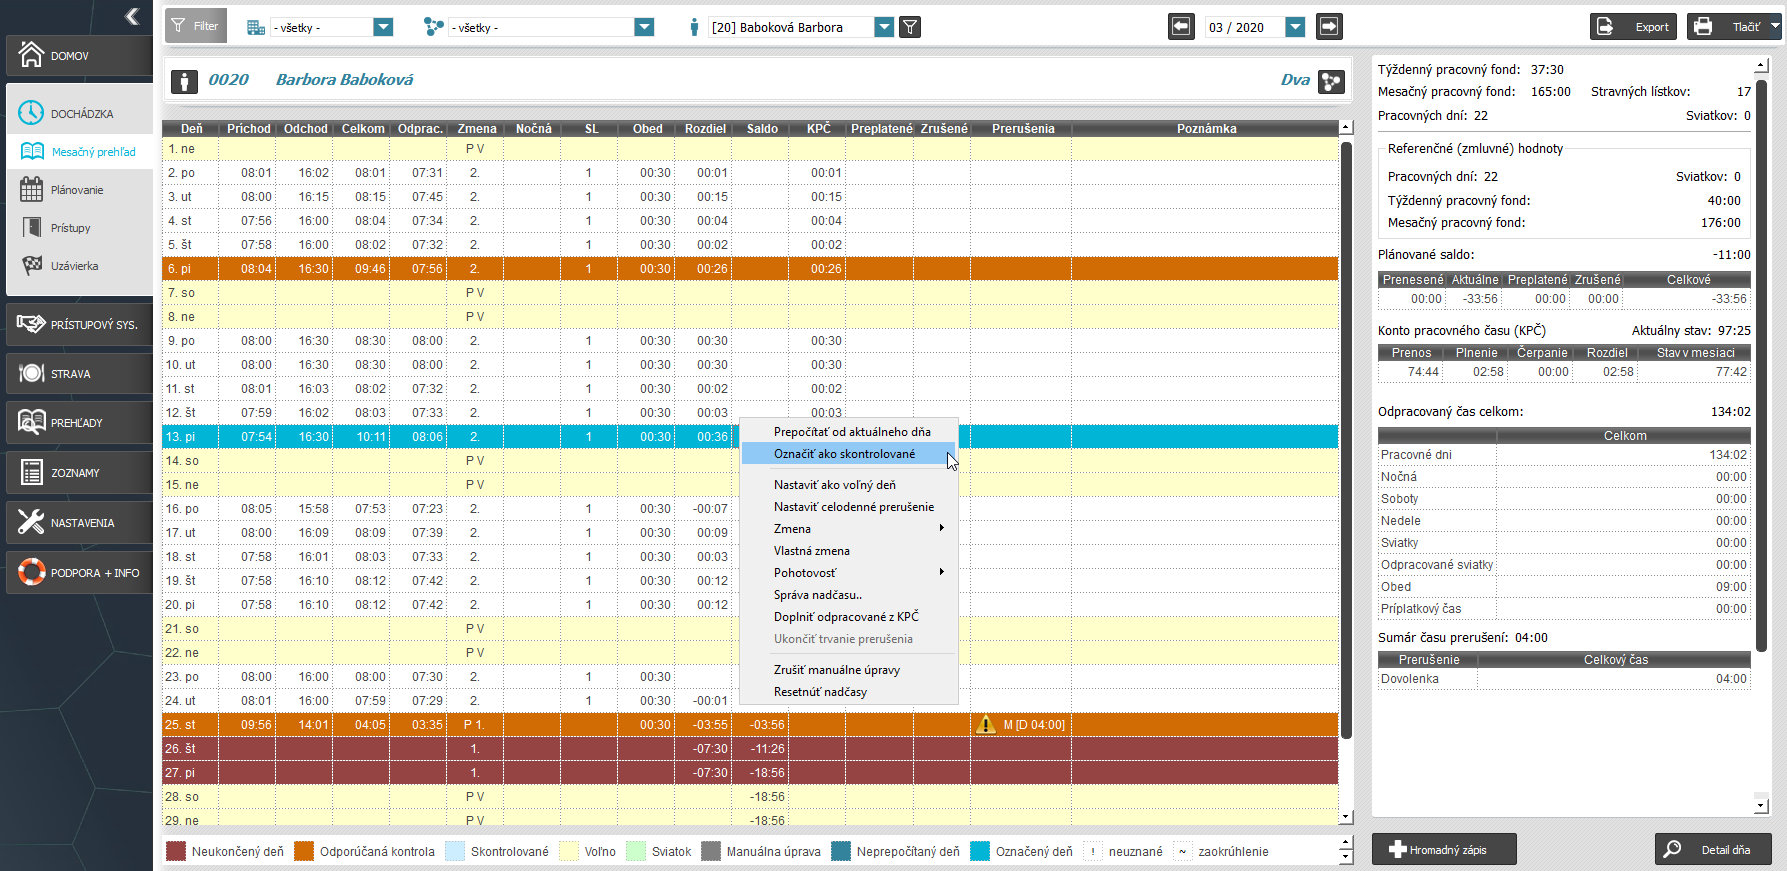1787x871 pixels.
Task: Open PRÍSTUPOVÝ SYS. key icon
Action: pyautogui.click(x=31, y=324)
